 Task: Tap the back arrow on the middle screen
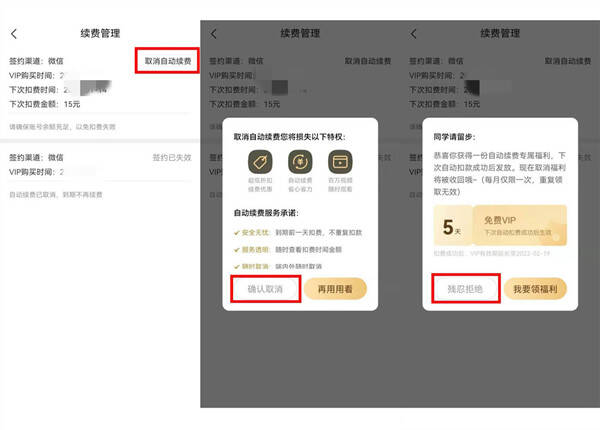point(214,34)
